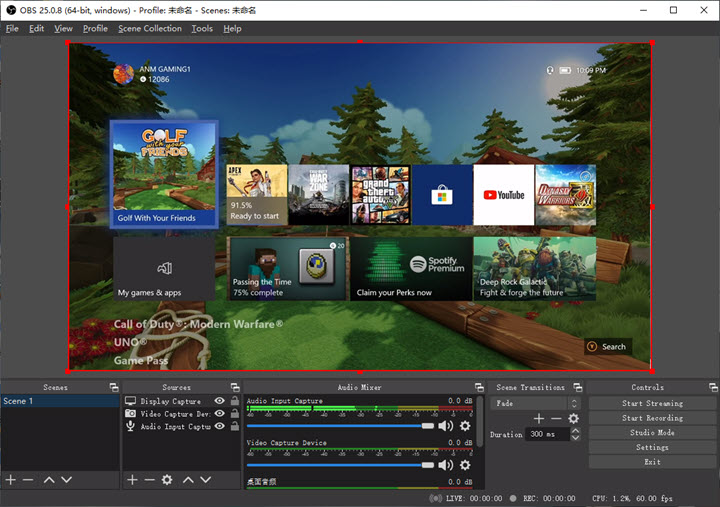Image resolution: width=720 pixels, height=507 pixels.
Task: Click the Start Recording button
Action: [x=652, y=418]
